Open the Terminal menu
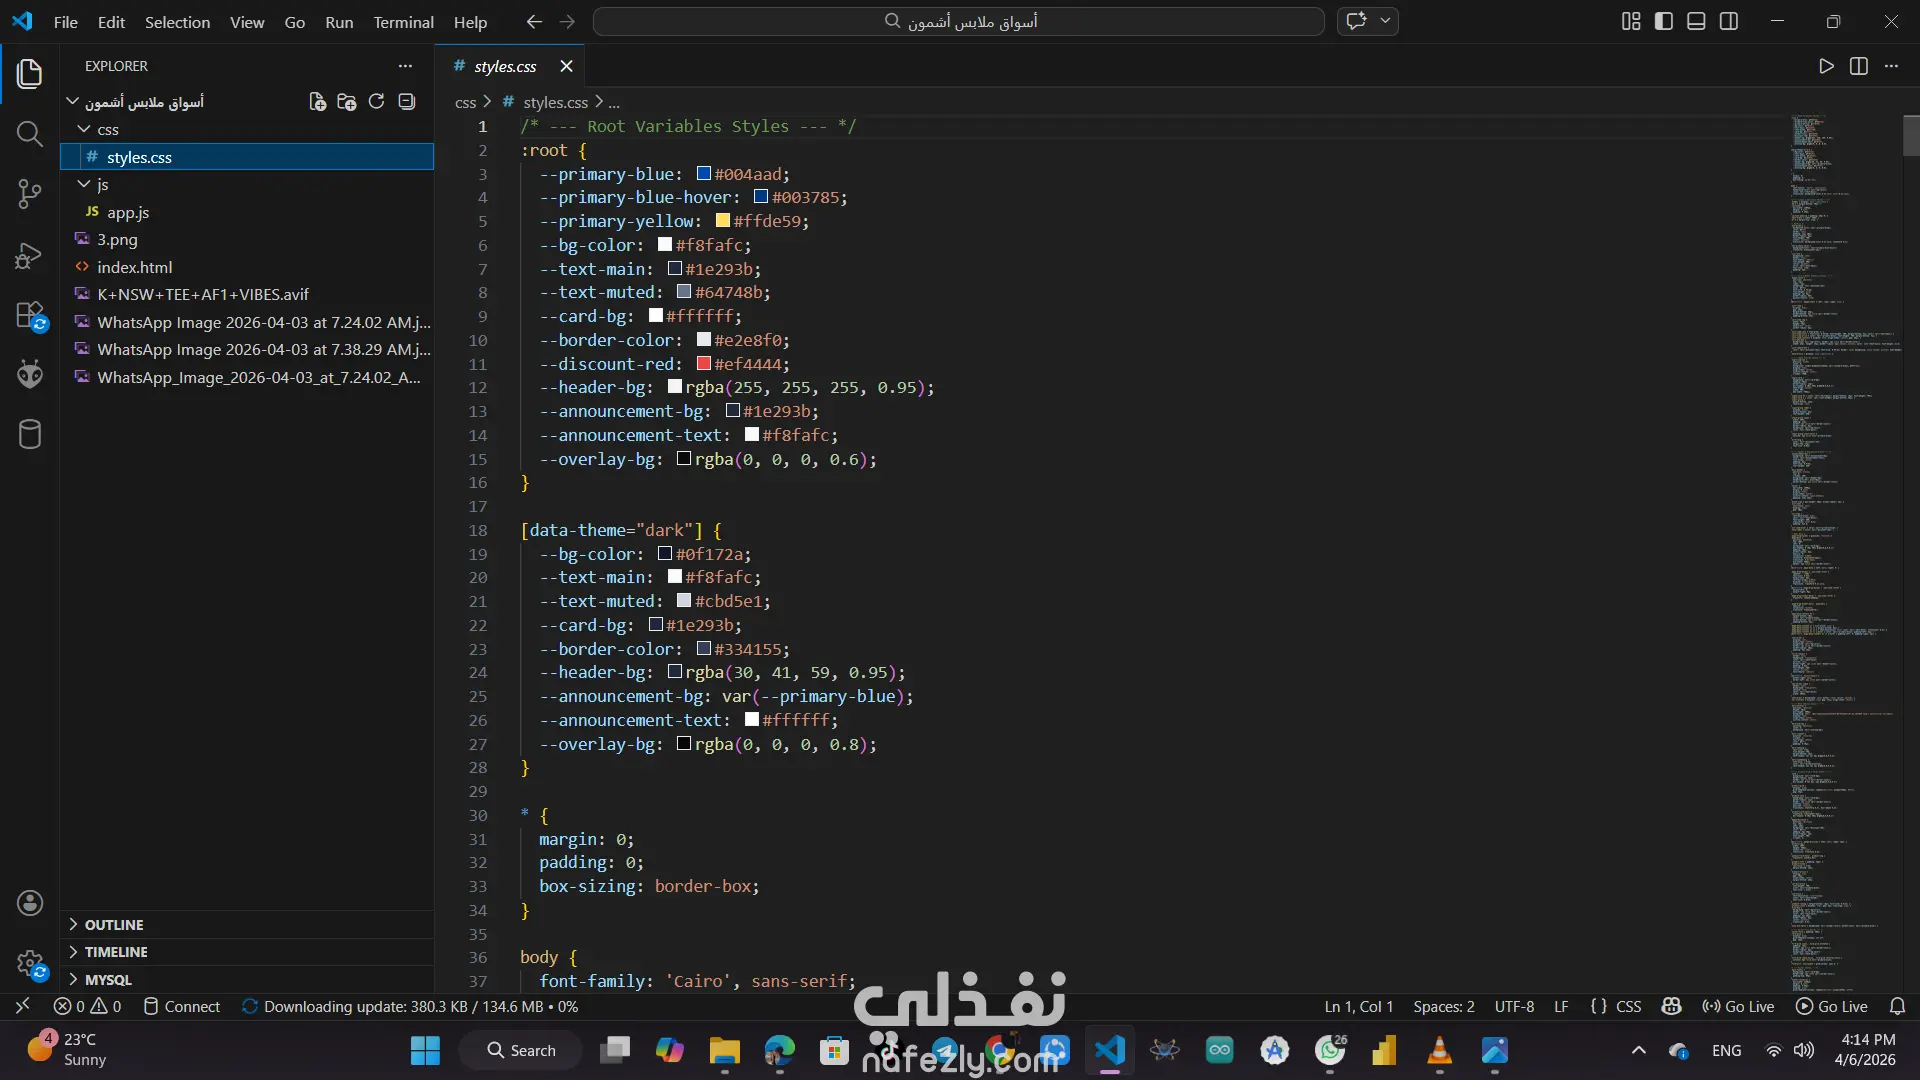The height and width of the screenshot is (1080, 1920). (403, 22)
